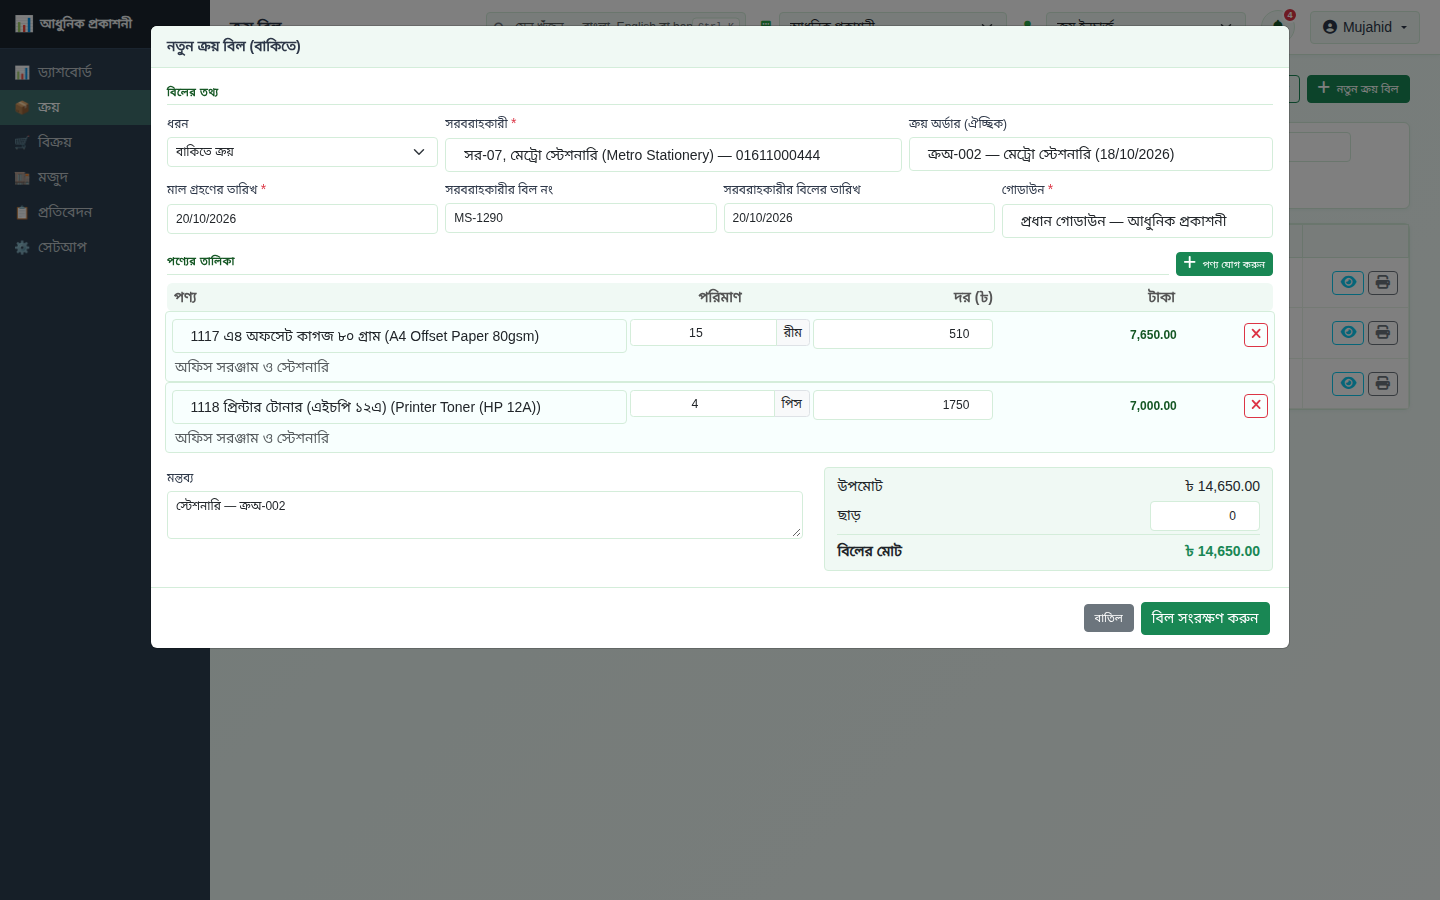
Task: Click the মজুদ menu label in sidebar
Action: (x=53, y=177)
